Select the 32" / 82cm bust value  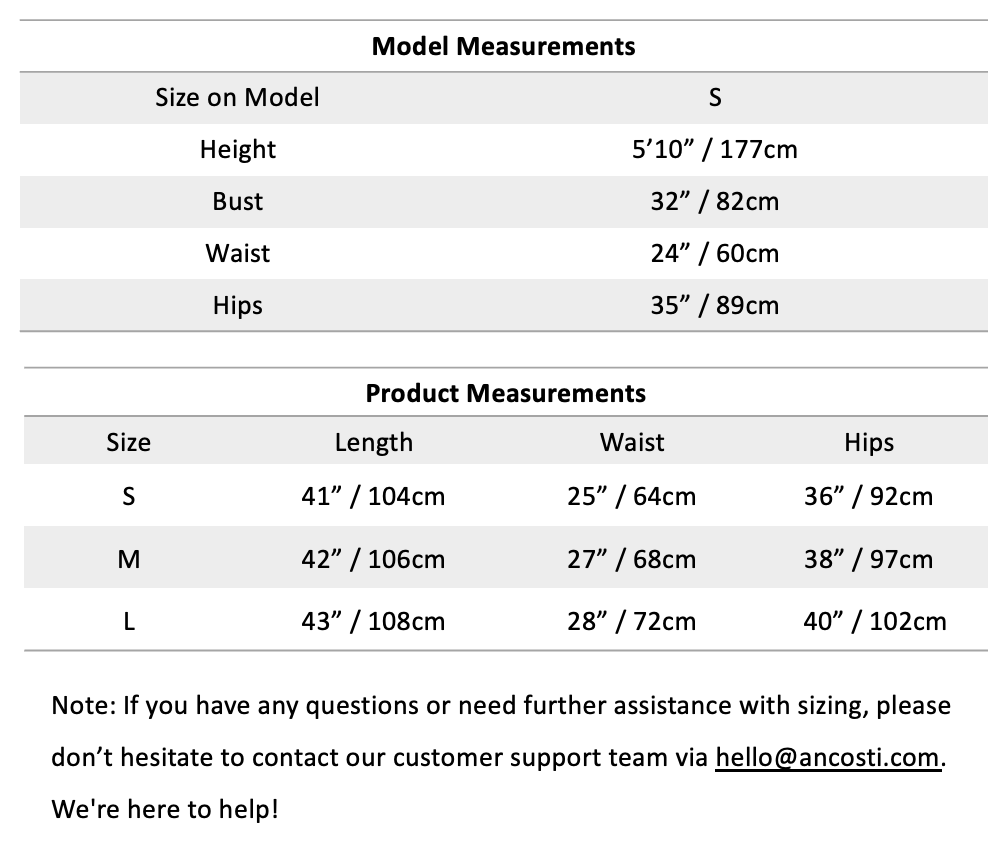click(714, 201)
